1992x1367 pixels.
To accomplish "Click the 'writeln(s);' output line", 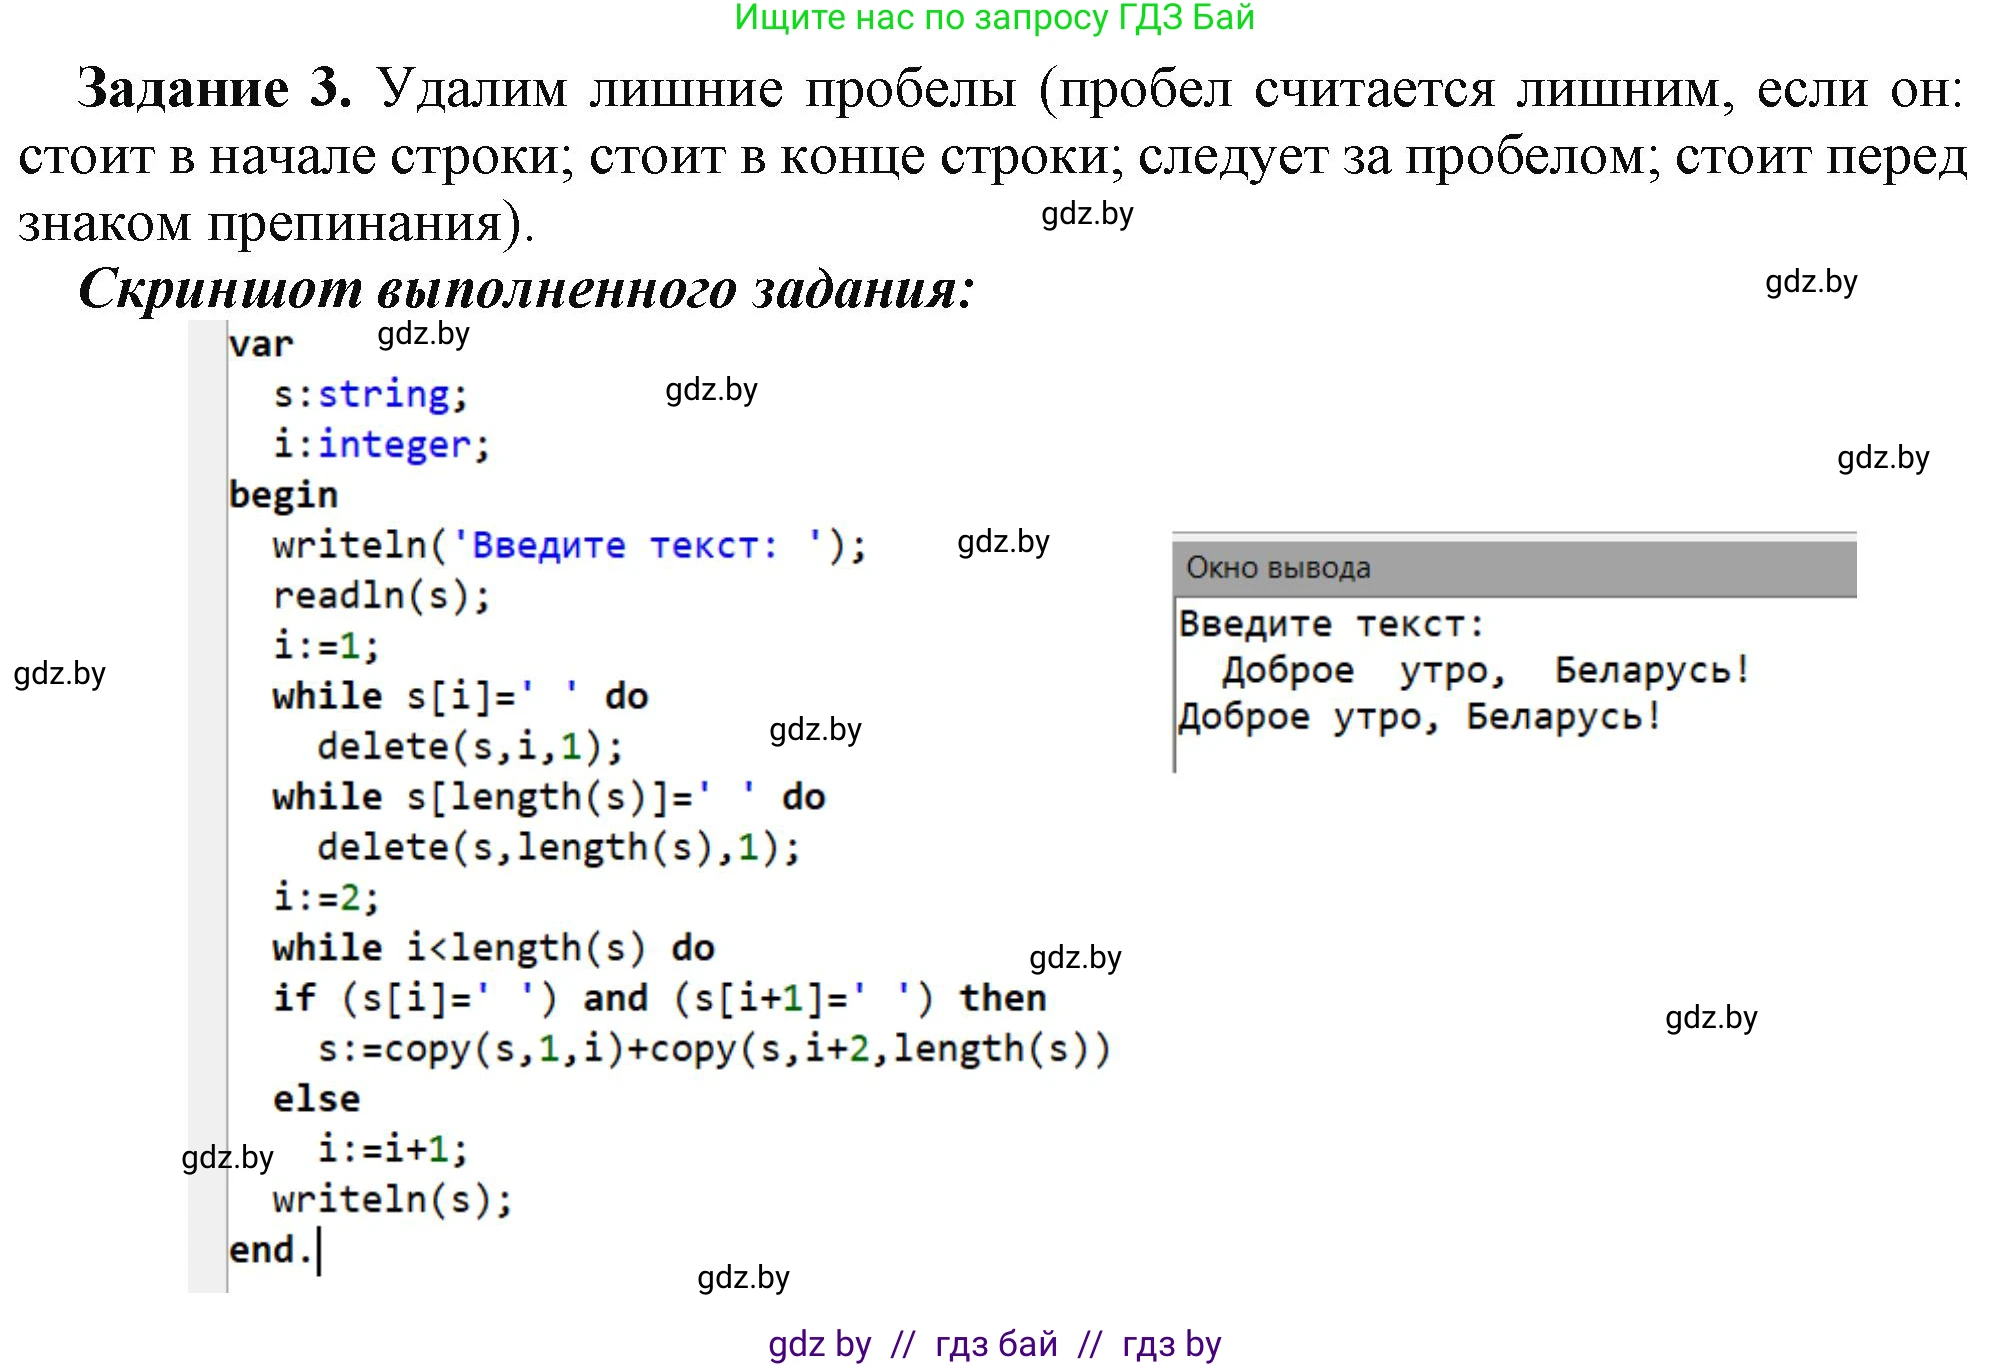I will [392, 1199].
